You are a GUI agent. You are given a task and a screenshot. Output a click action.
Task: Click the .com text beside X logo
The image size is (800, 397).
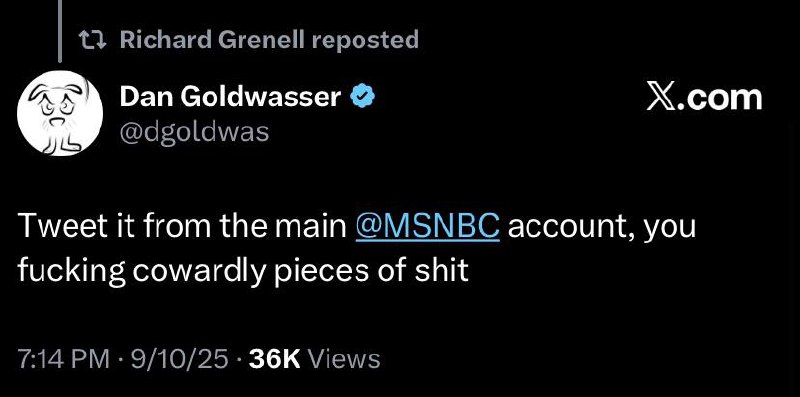[721, 99]
